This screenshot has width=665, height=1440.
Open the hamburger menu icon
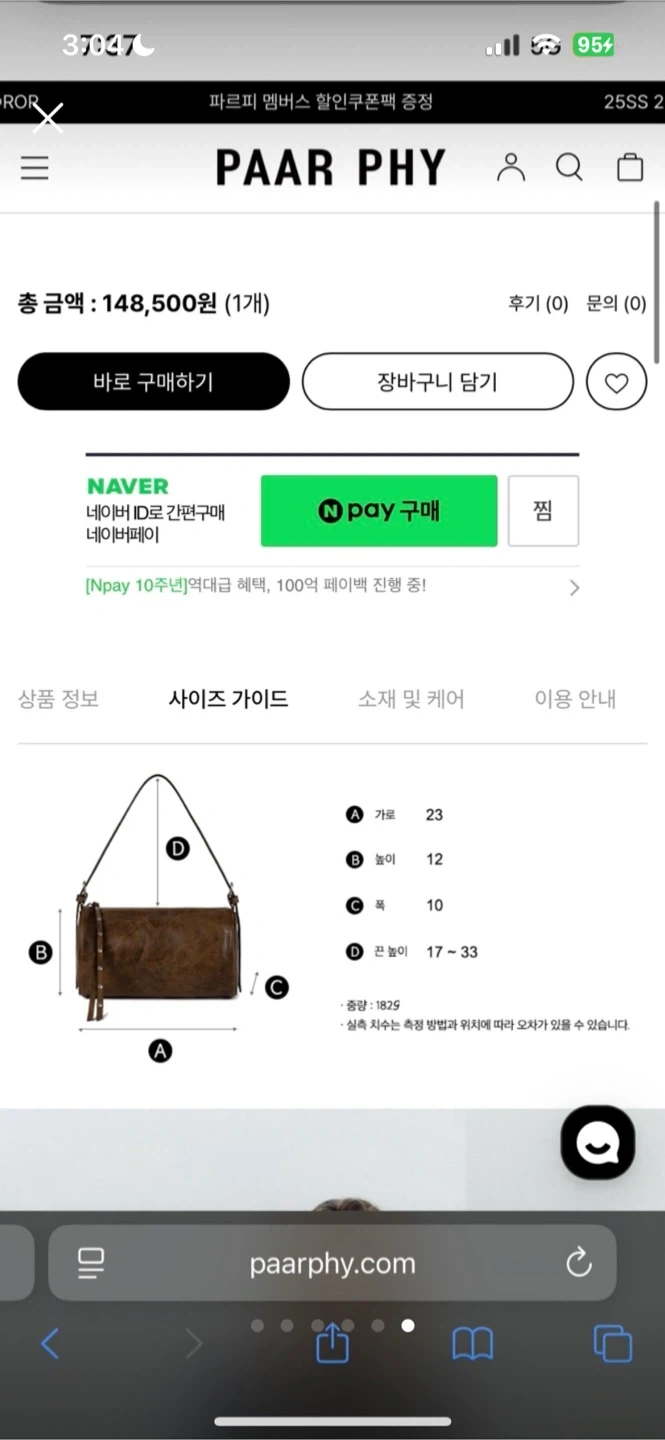(x=35, y=168)
